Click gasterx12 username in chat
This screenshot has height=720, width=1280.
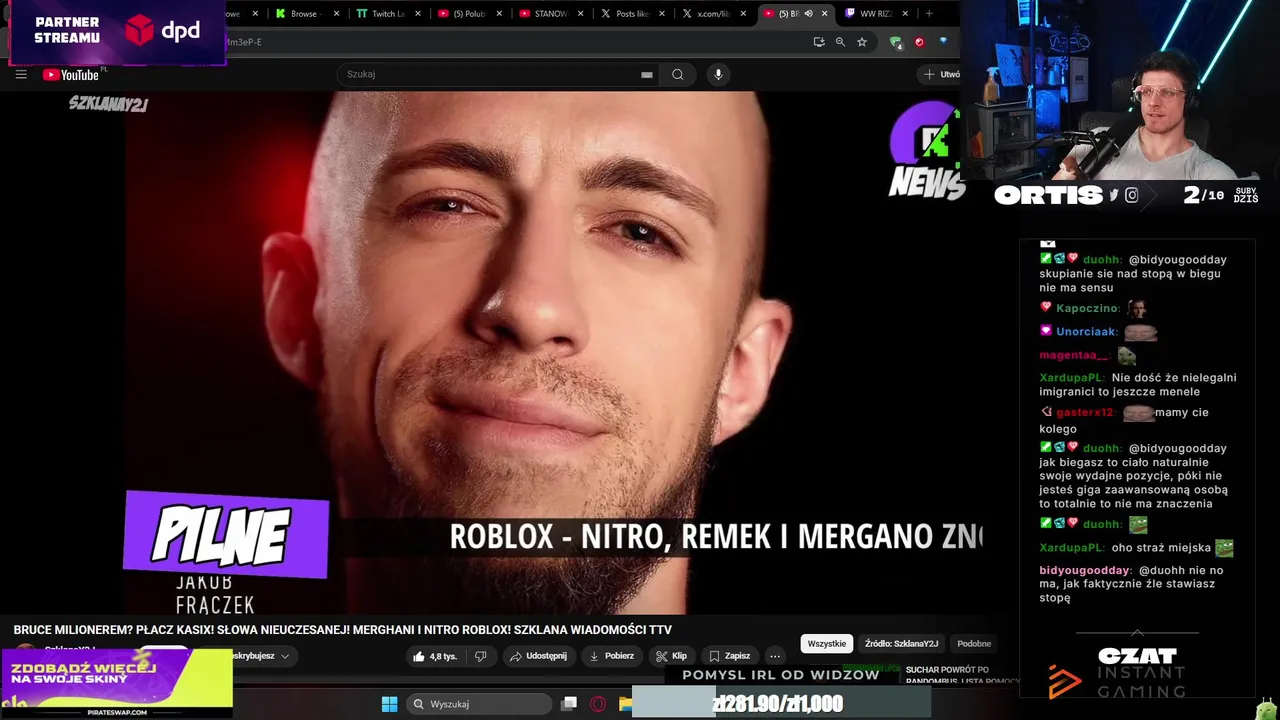(1085, 413)
